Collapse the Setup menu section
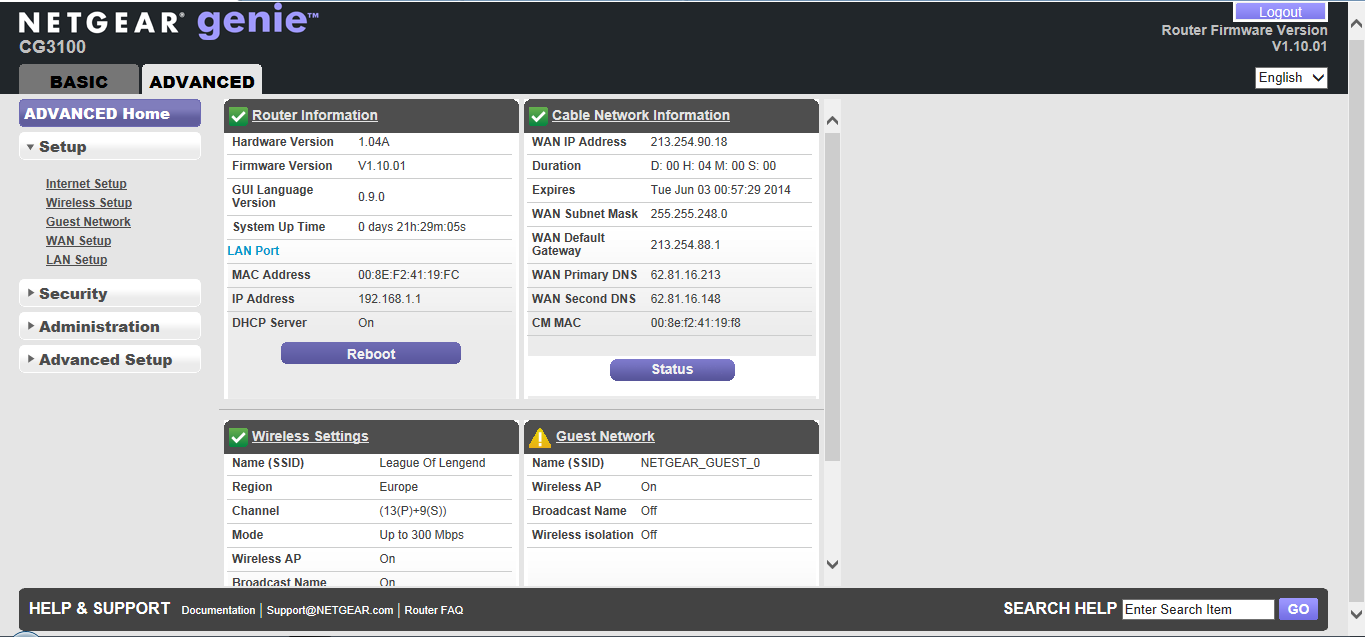Screen dimensions: 1365x637 coord(110,147)
